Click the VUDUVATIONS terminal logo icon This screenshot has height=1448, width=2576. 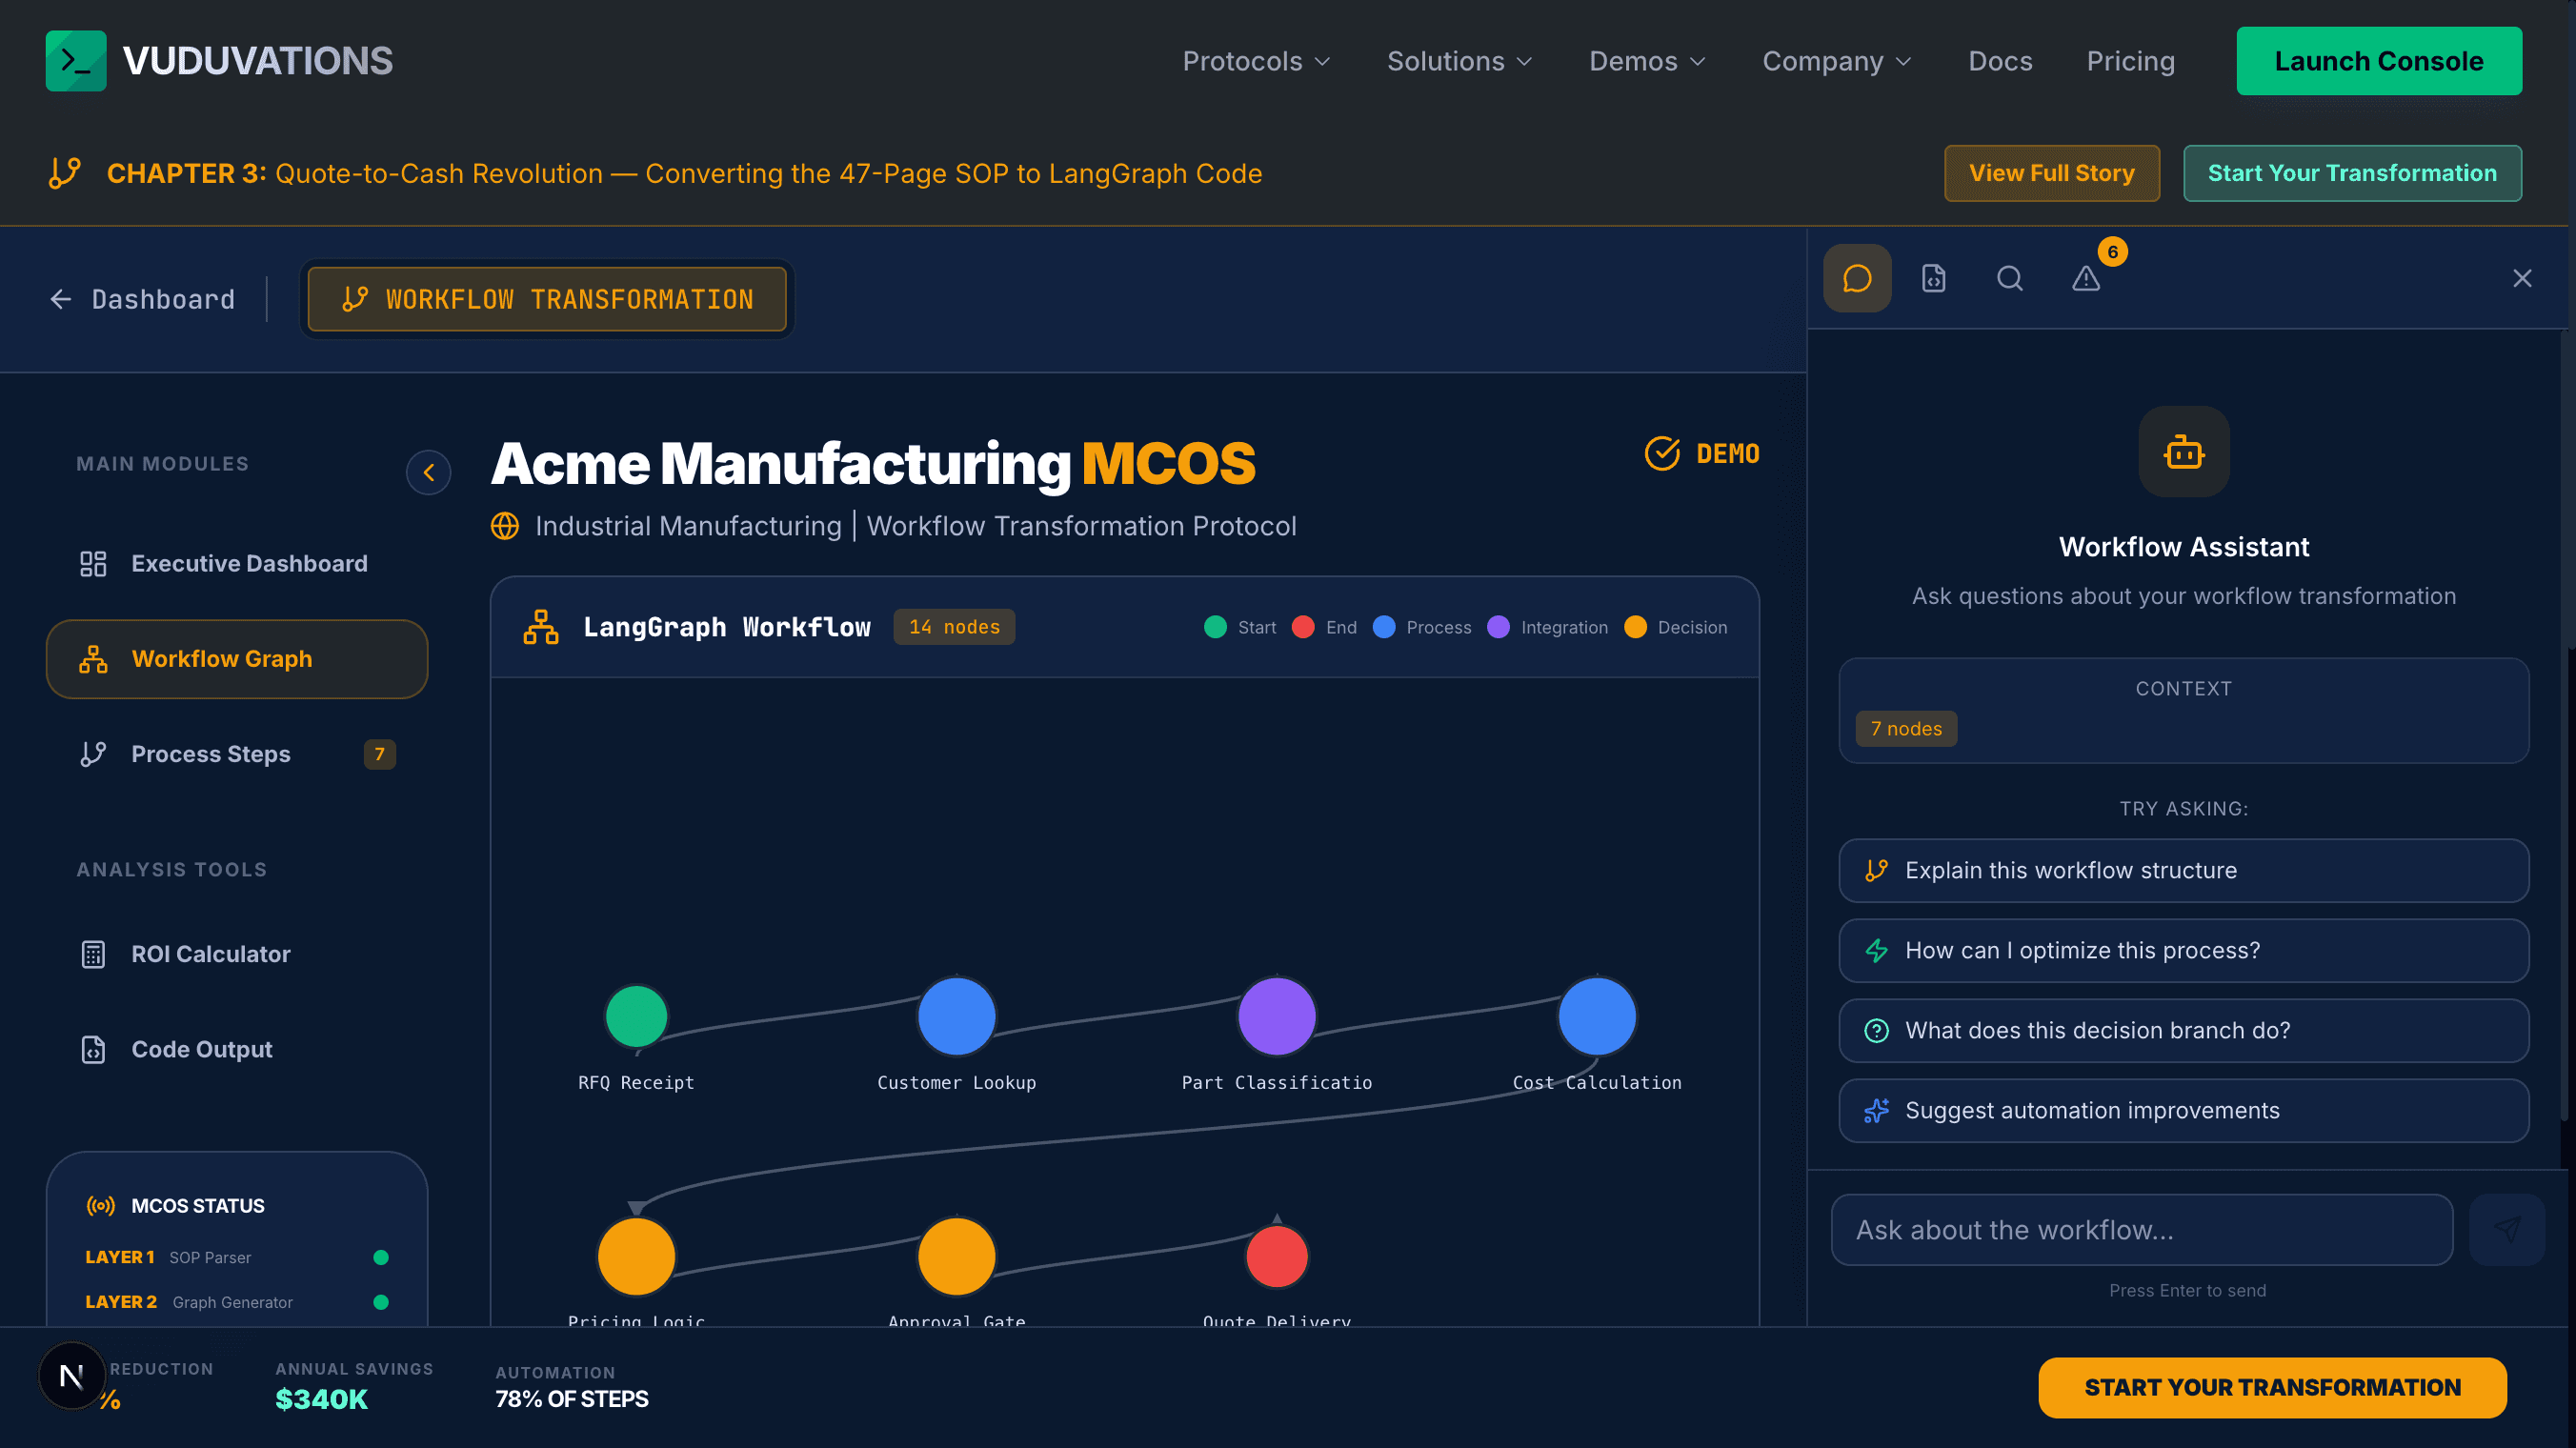coord(76,61)
